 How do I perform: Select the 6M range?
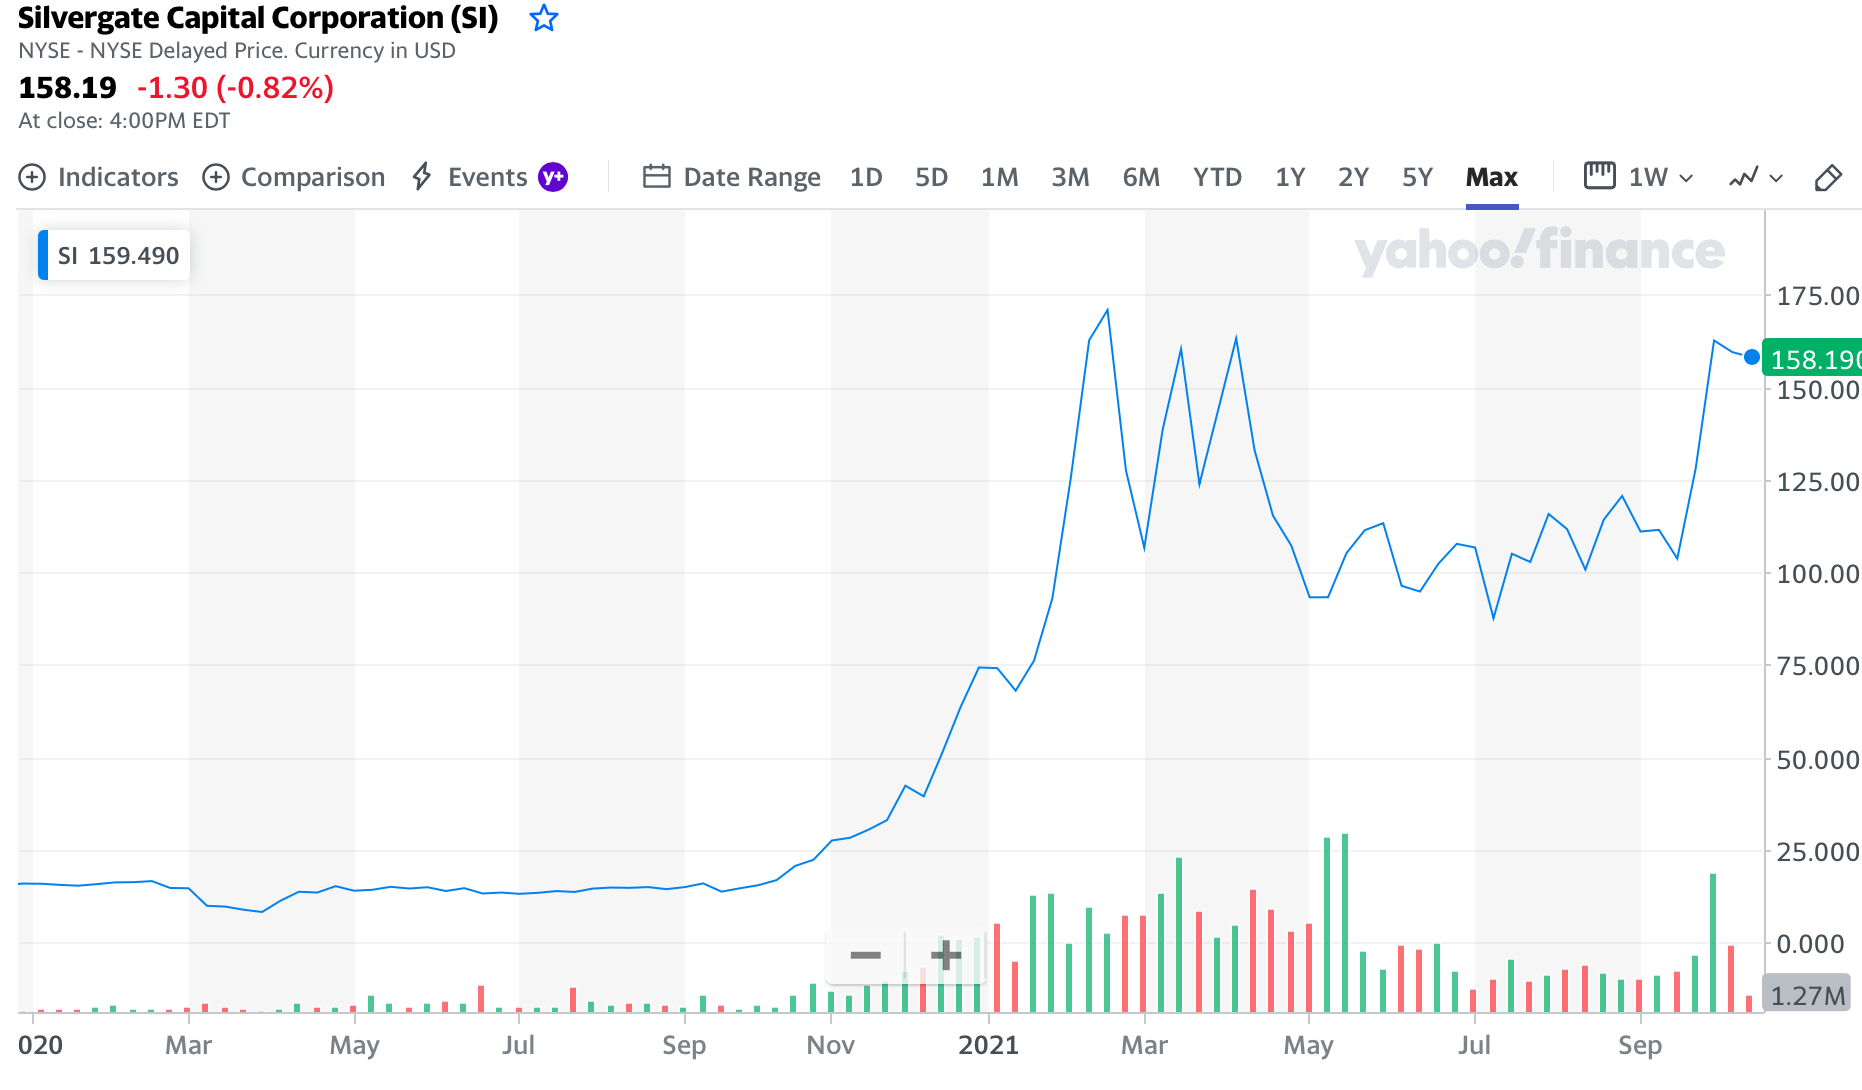[x=1141, y=177]
